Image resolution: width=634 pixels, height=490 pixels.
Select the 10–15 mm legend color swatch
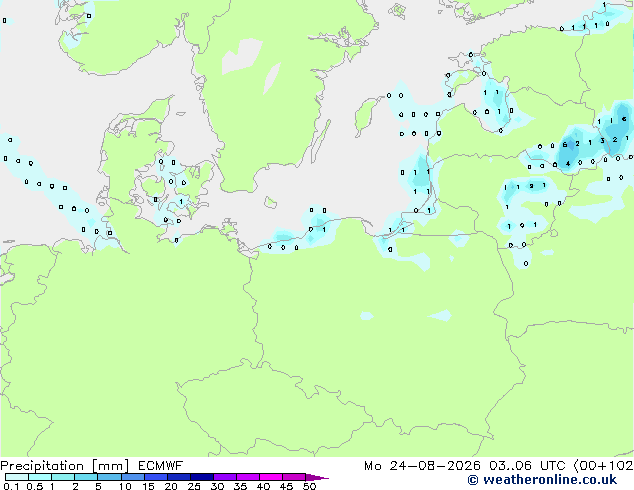pyautogui.click(x=132, y=477)
